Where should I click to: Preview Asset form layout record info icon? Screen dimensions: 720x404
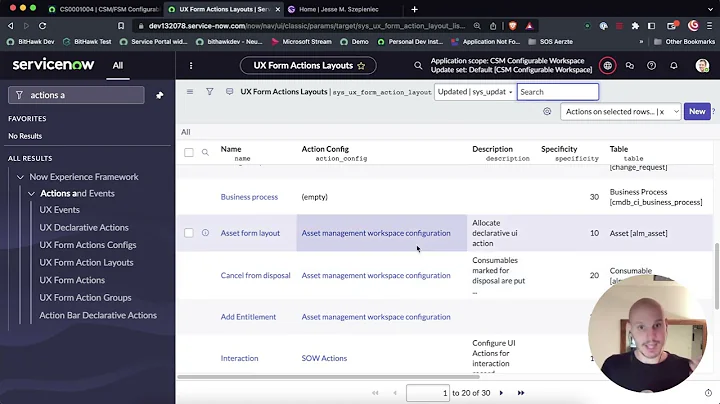click(x=205, y=233)
